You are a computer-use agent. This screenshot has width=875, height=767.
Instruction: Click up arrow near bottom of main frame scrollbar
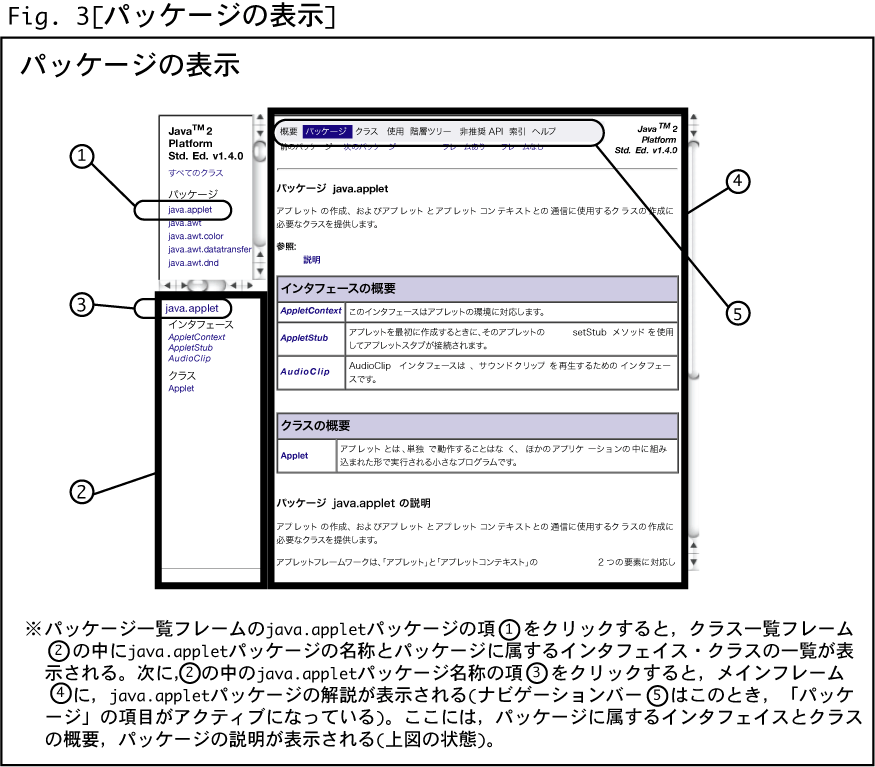tap(694, 546)
